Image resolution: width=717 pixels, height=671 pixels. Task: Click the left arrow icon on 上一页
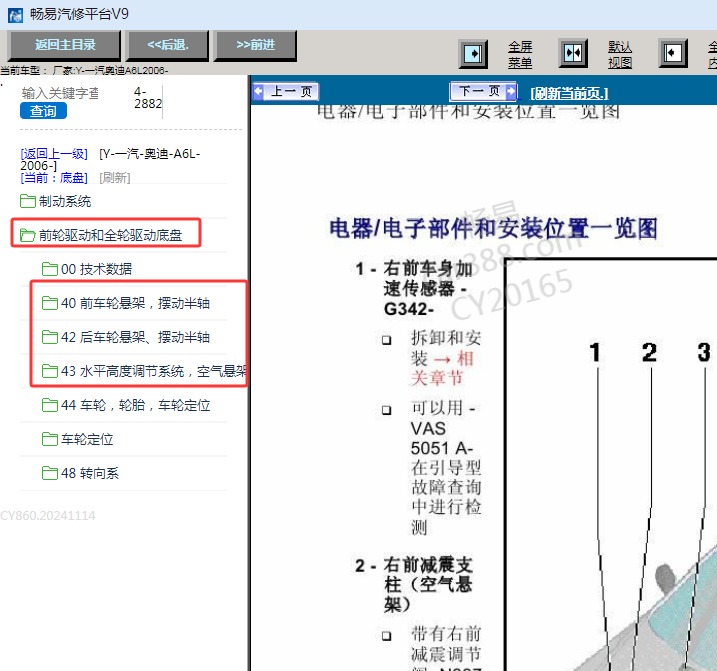click(x=258, y=91)
